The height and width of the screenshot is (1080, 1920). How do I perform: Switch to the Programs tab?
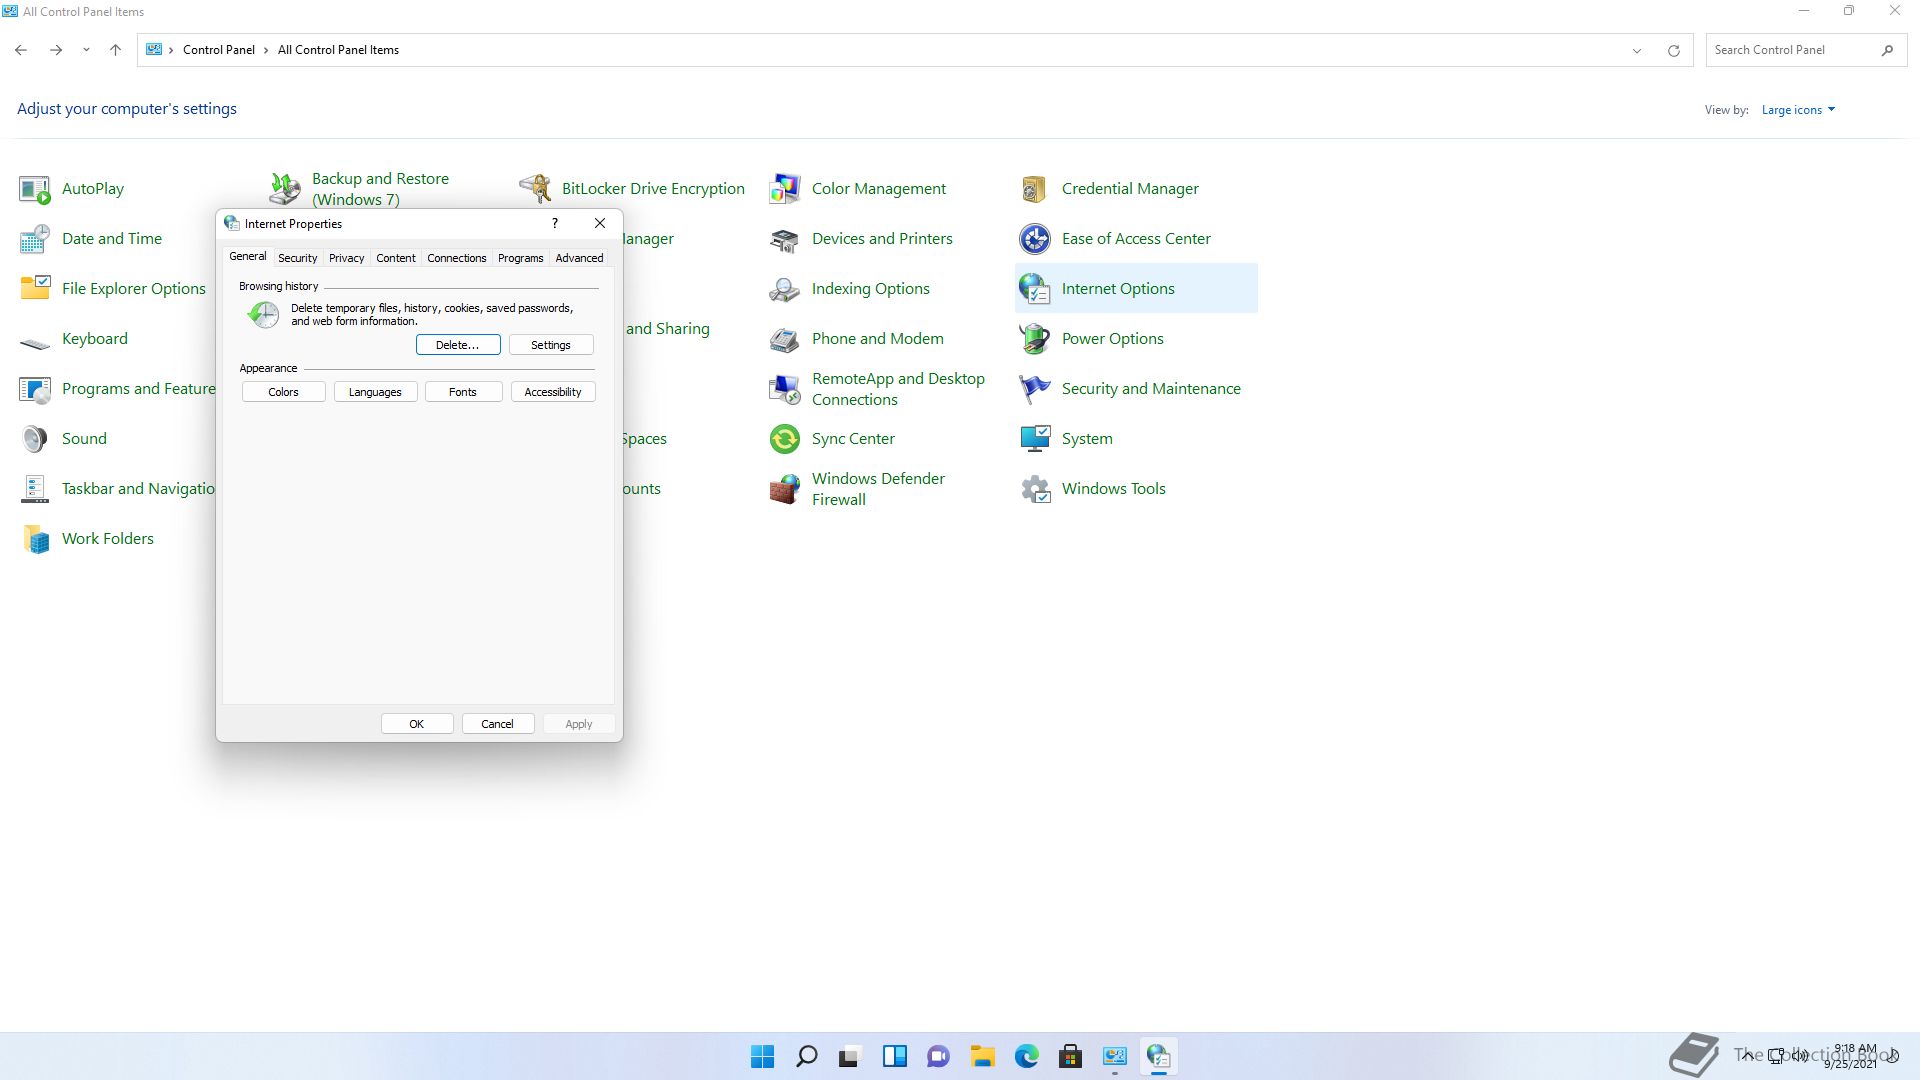[x=520, y=258]
